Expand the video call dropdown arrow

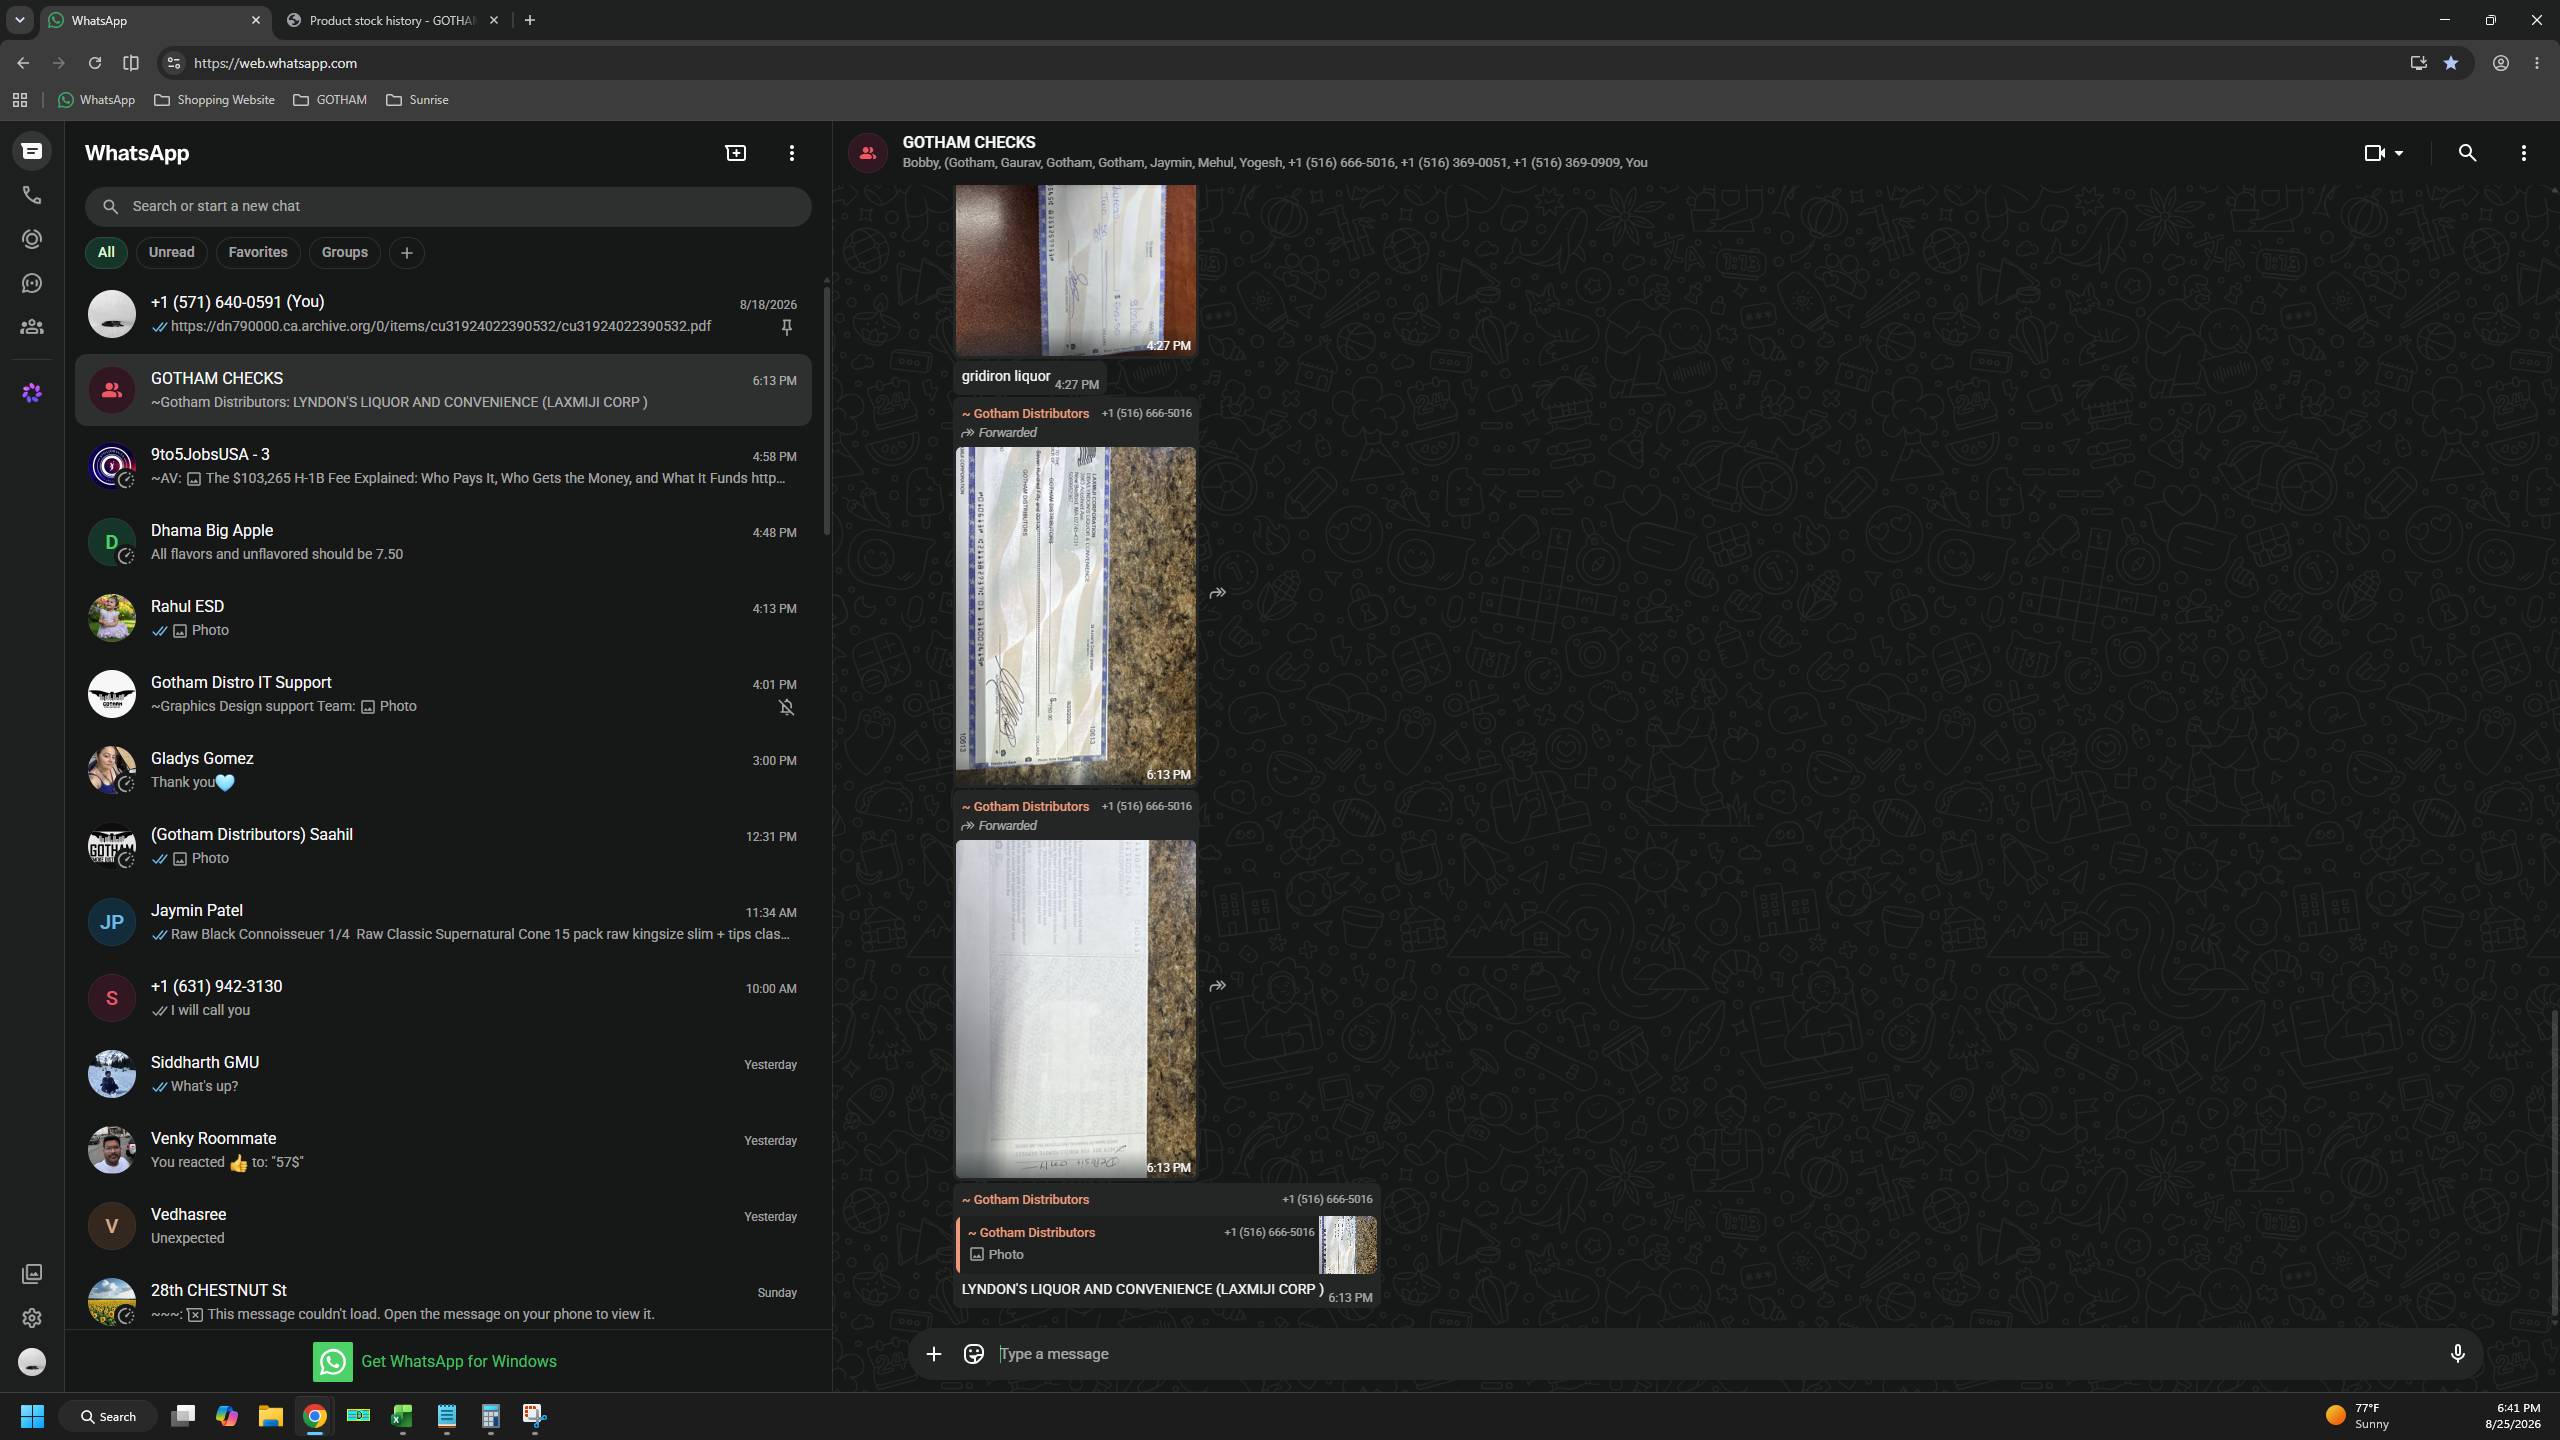point(2399,153)
